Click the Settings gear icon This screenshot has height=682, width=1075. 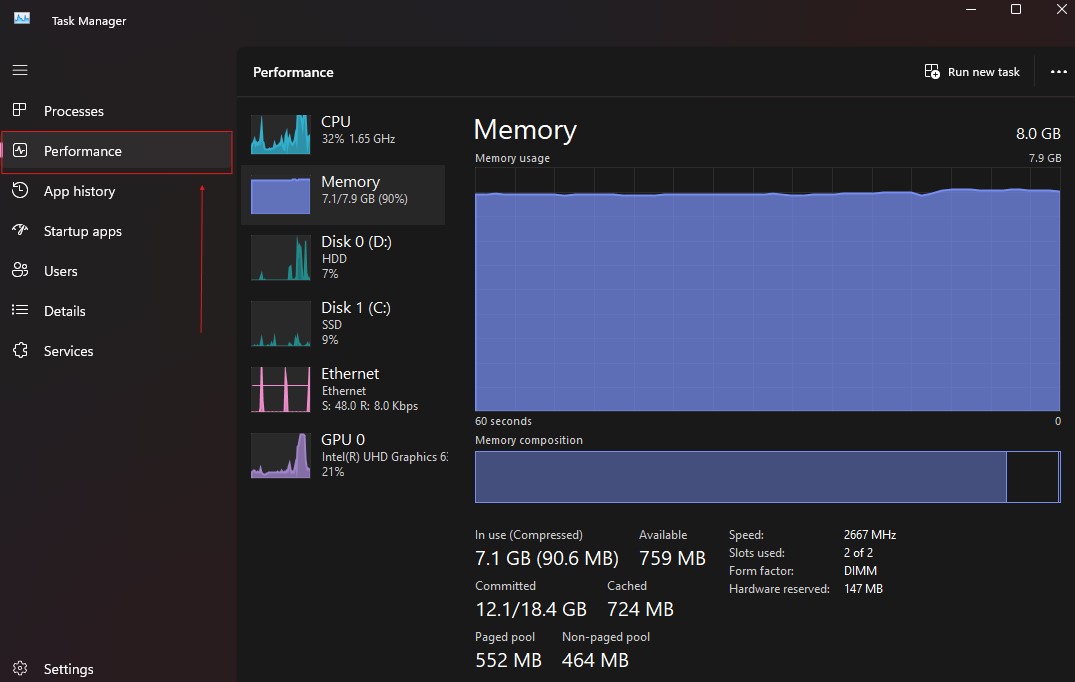[x=20, y=669]
